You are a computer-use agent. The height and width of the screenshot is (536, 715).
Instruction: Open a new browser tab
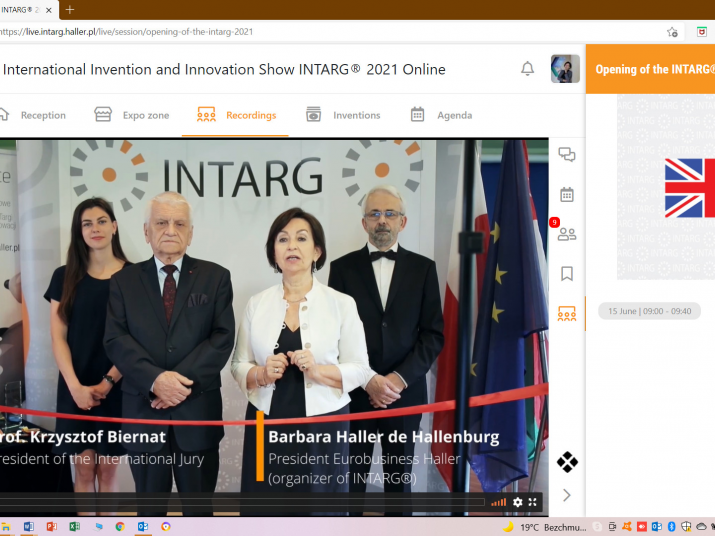pos(69,9)
